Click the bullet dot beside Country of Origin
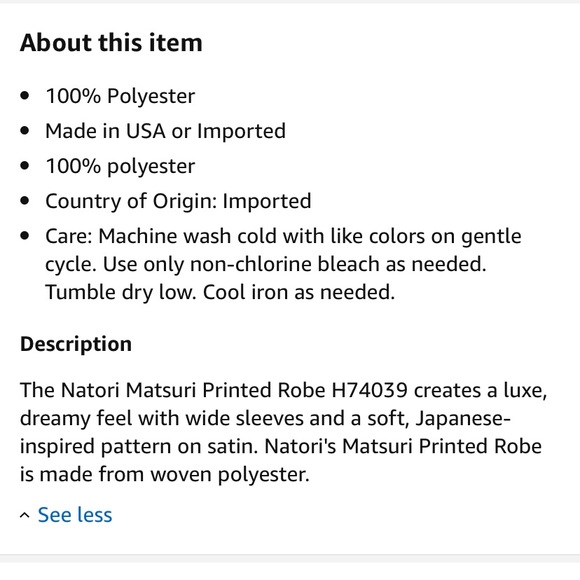The height and width of the screenshot is (580, 580). pyautogui.click(x=25, y=201)
